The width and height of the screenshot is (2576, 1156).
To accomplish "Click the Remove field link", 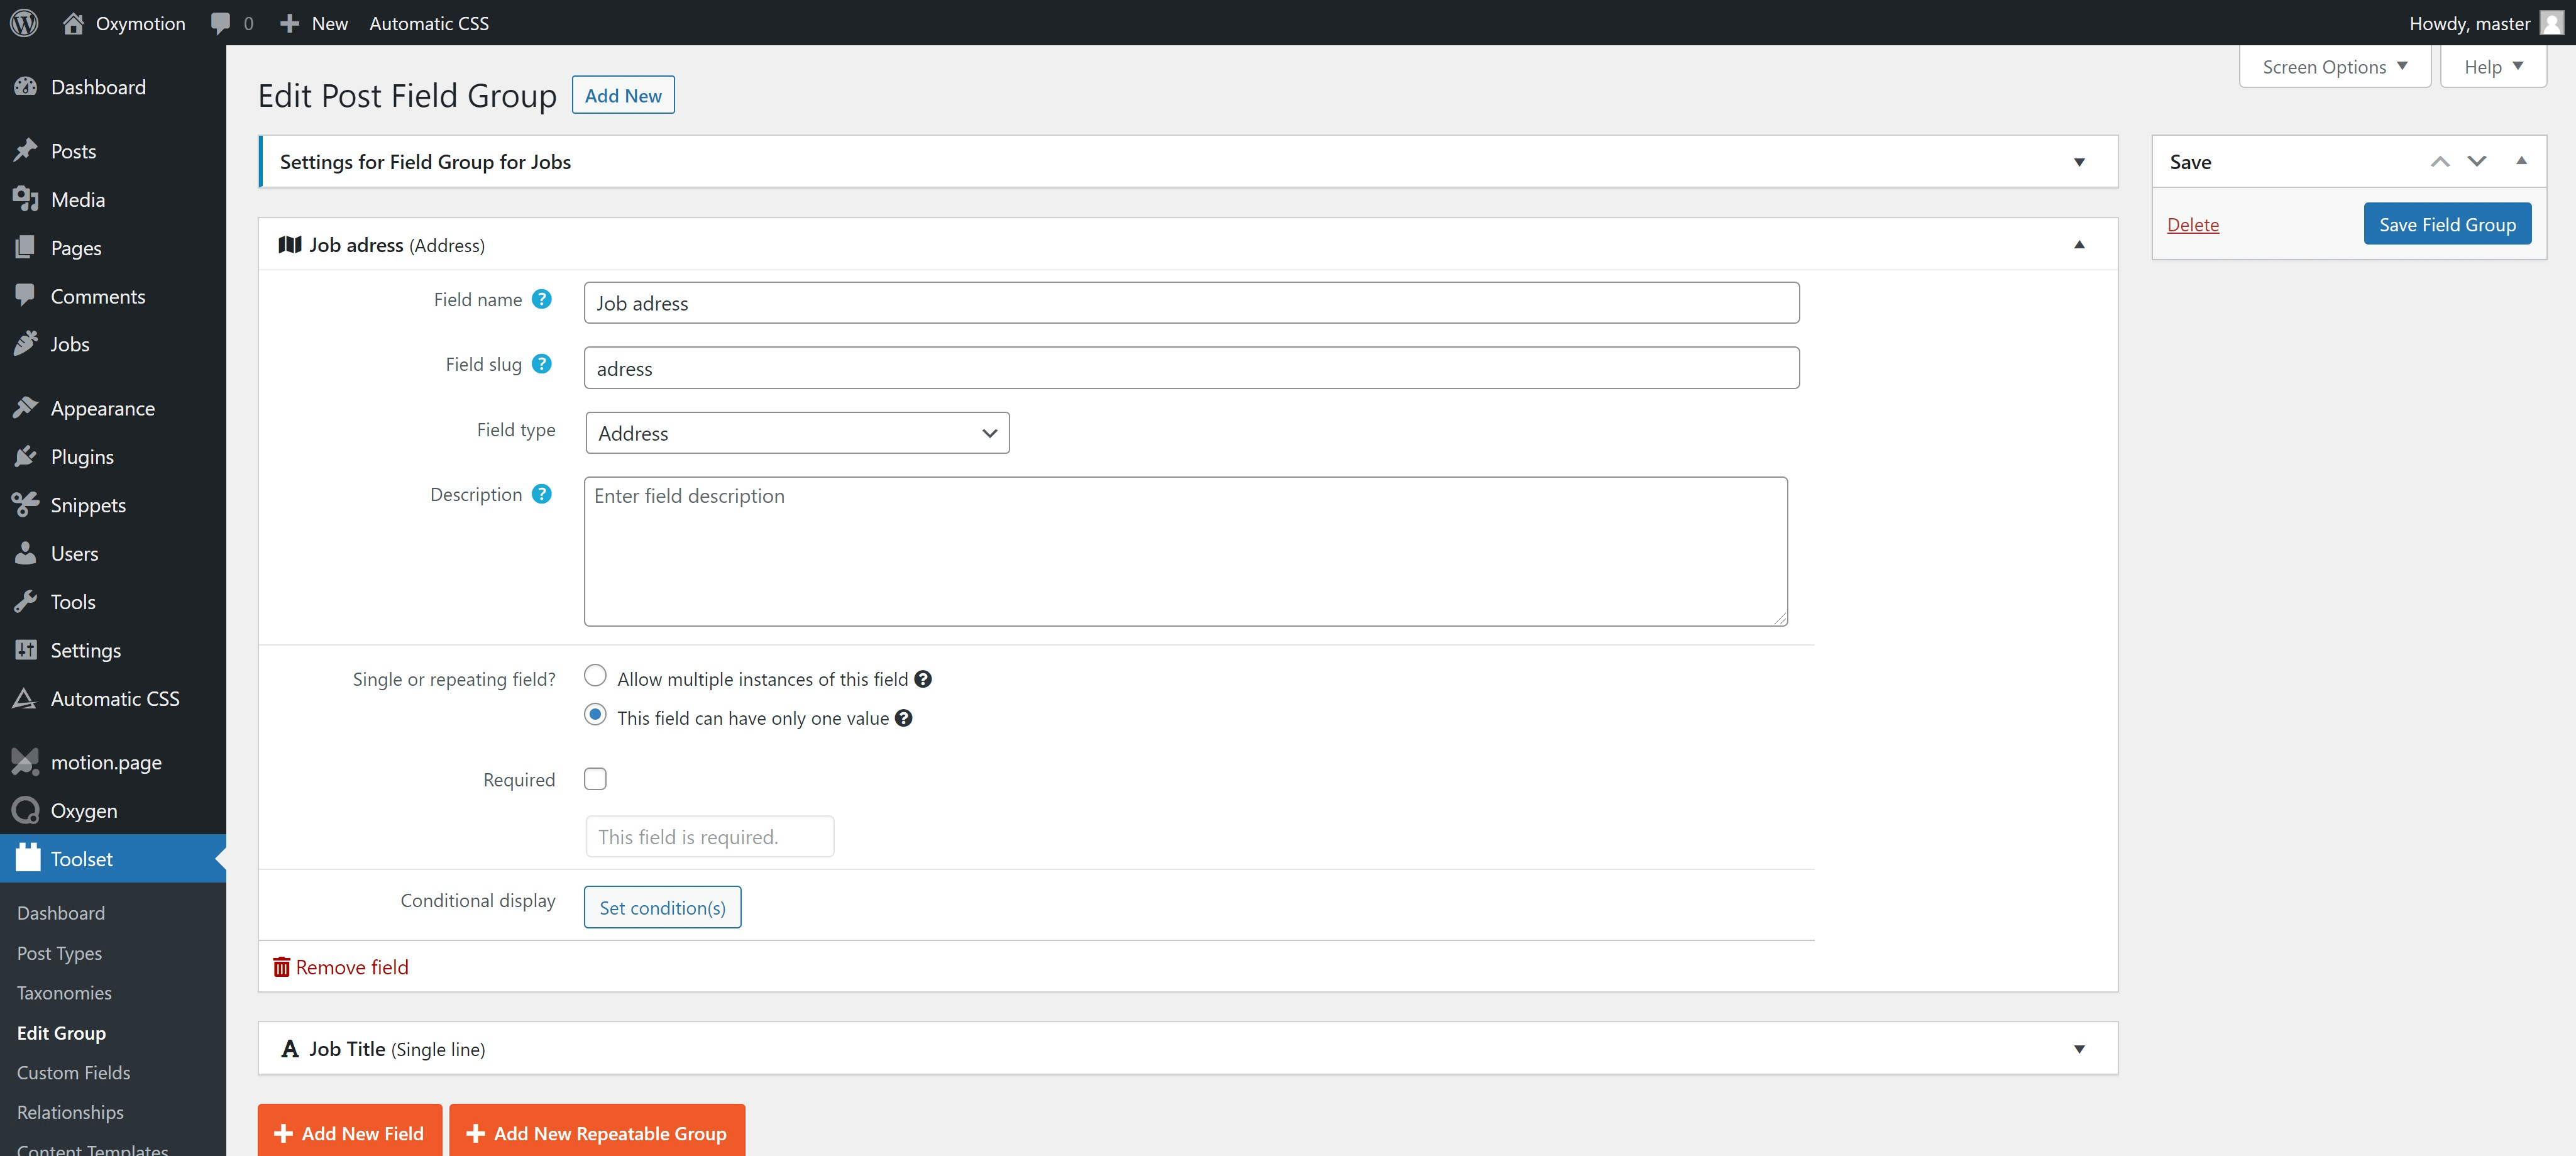I will click(341, 967).
